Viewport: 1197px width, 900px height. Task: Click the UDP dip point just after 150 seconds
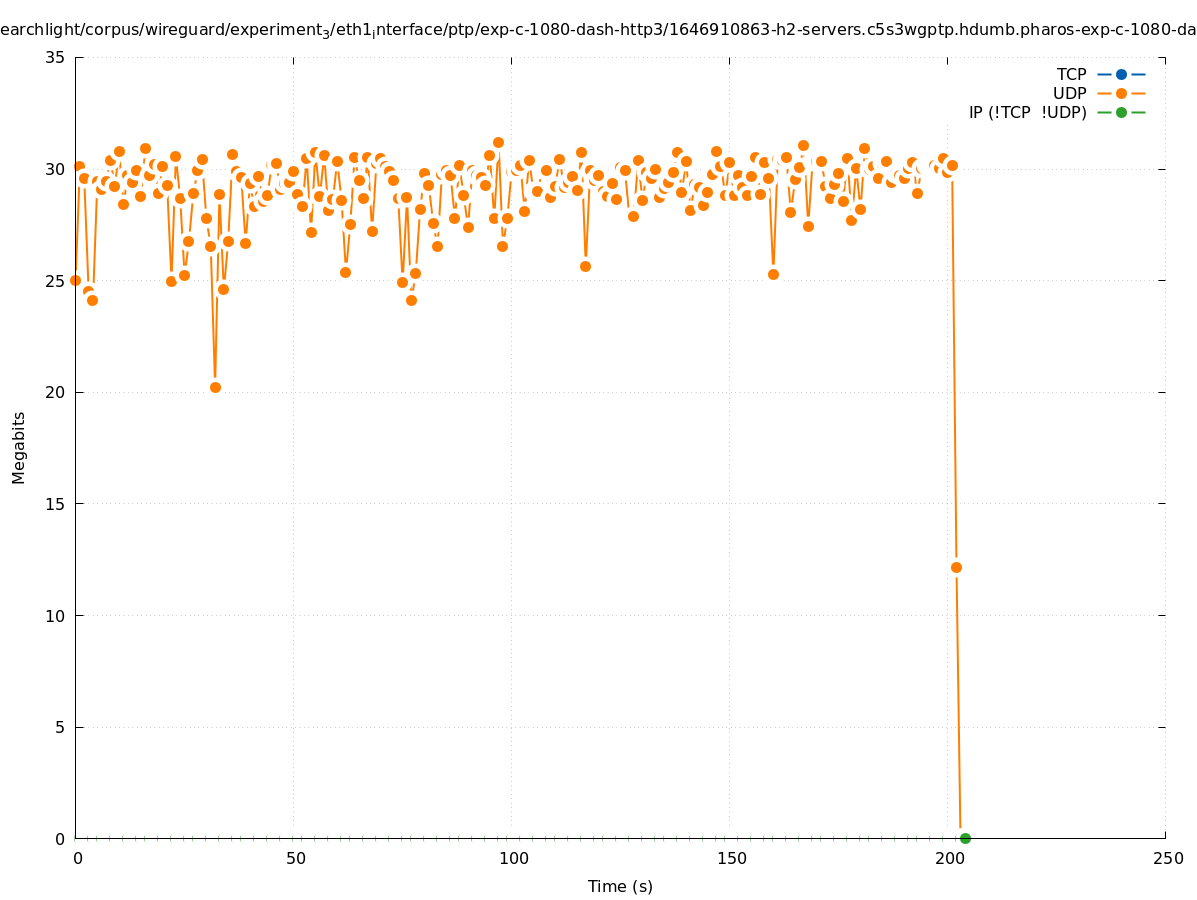pos(773,274)
